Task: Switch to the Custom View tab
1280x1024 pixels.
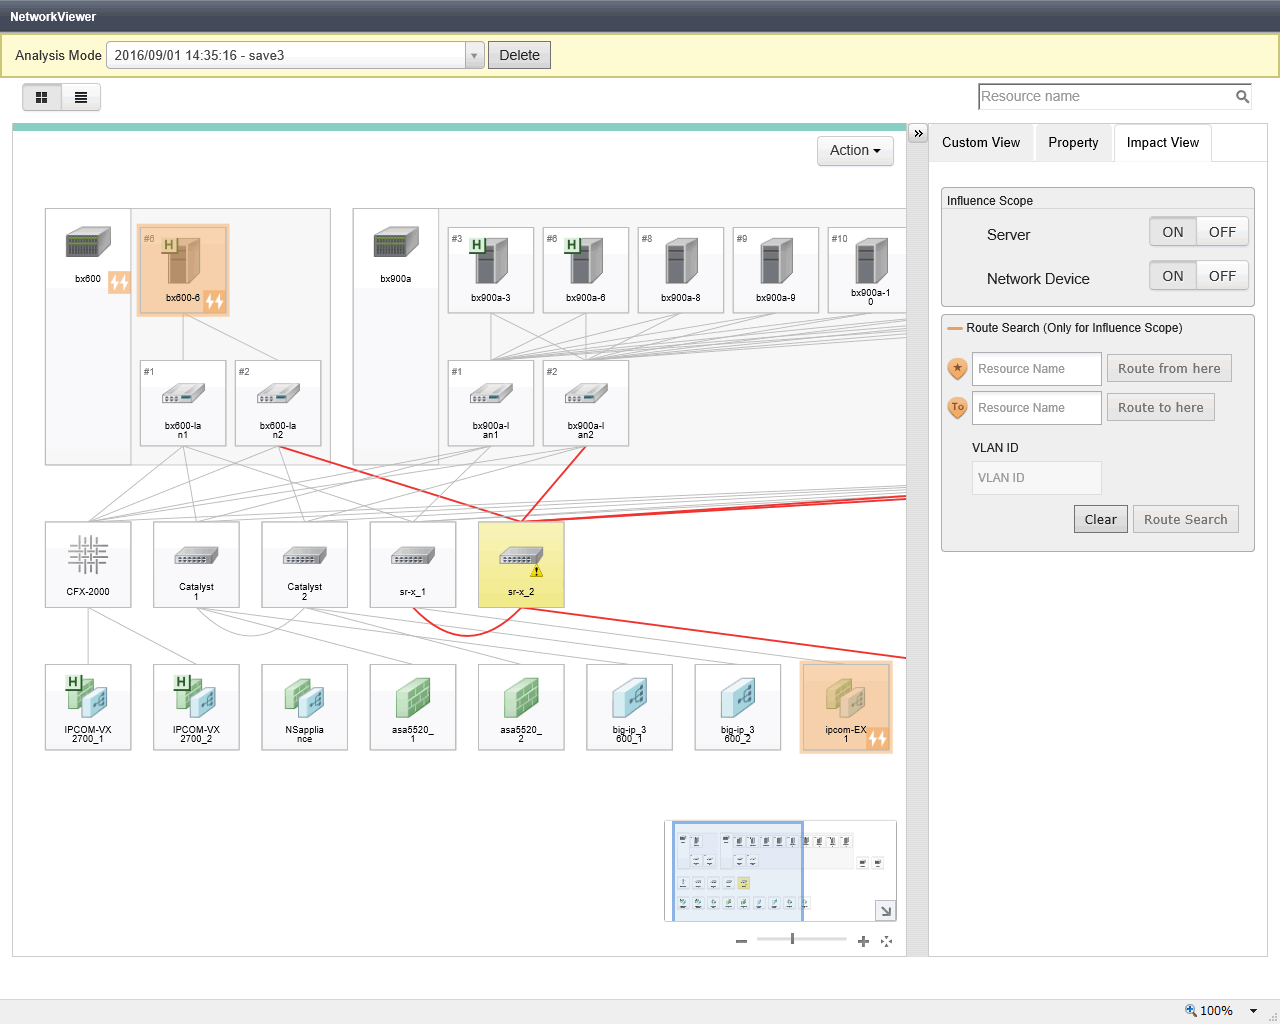Action: tap(981, 143)
